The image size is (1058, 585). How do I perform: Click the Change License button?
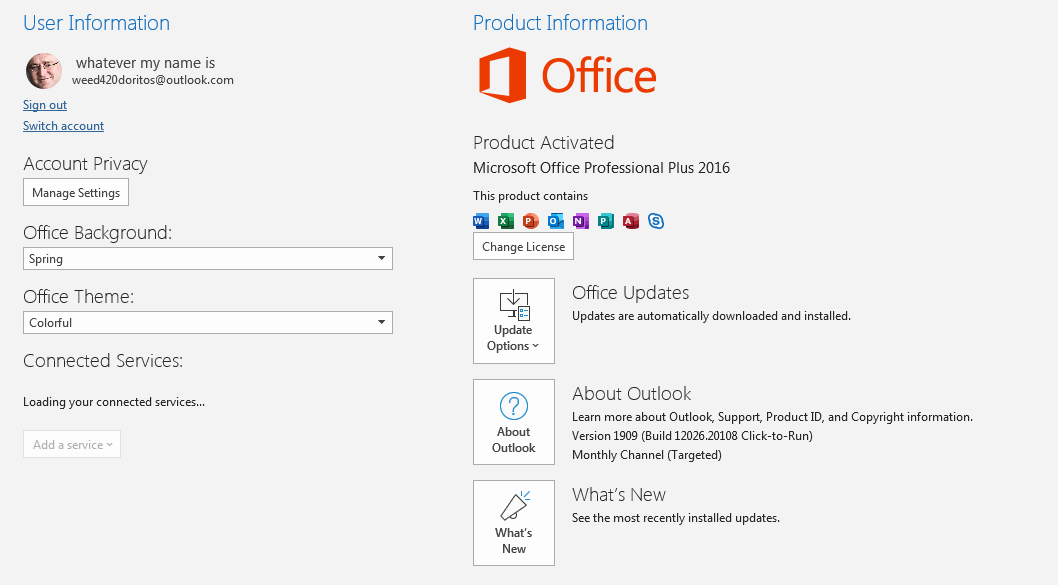524,246
